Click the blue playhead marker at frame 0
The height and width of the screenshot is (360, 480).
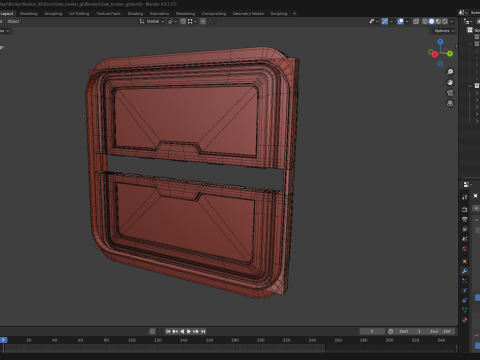click(3, 340)
